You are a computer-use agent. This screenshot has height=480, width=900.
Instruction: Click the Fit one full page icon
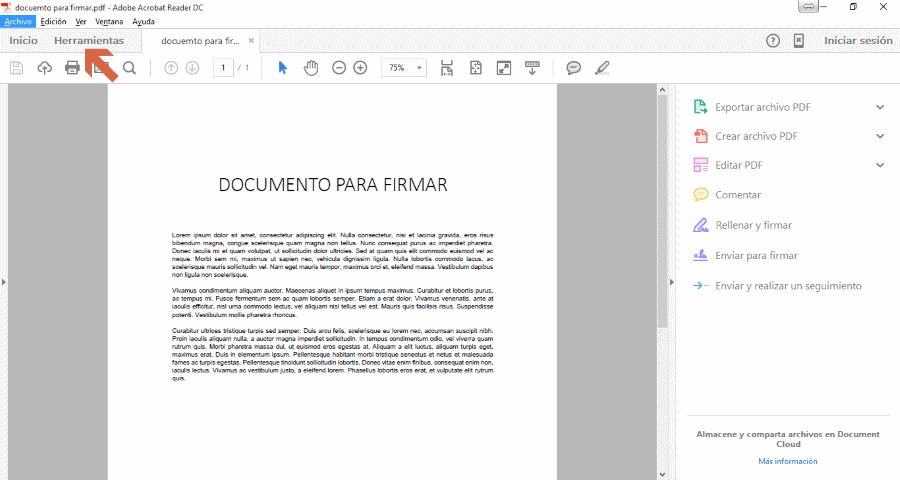[x=476, y=68]
